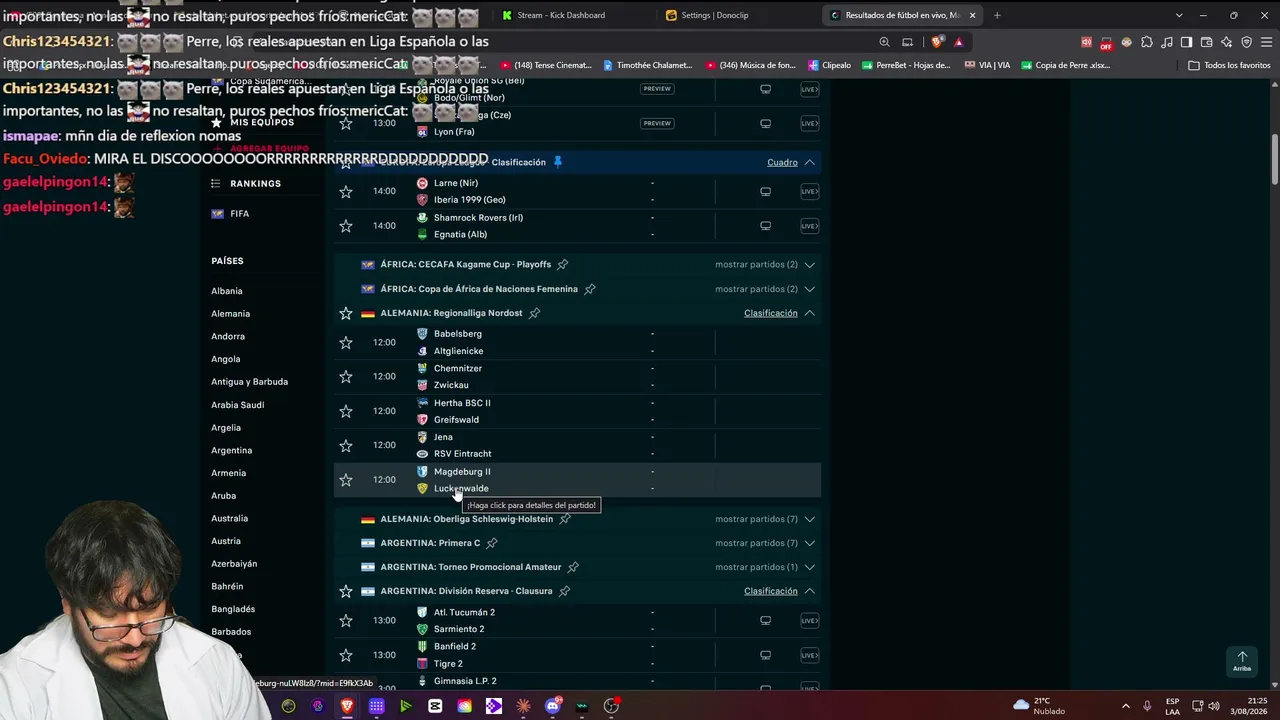Toggle the browser sidebar panel icon
Screen dimensions: 1280x720
click(x=1187, y=42)
